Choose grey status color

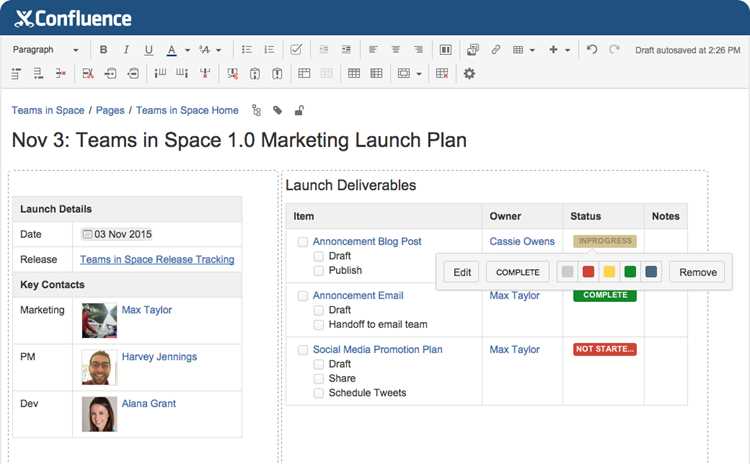point(567,272)
